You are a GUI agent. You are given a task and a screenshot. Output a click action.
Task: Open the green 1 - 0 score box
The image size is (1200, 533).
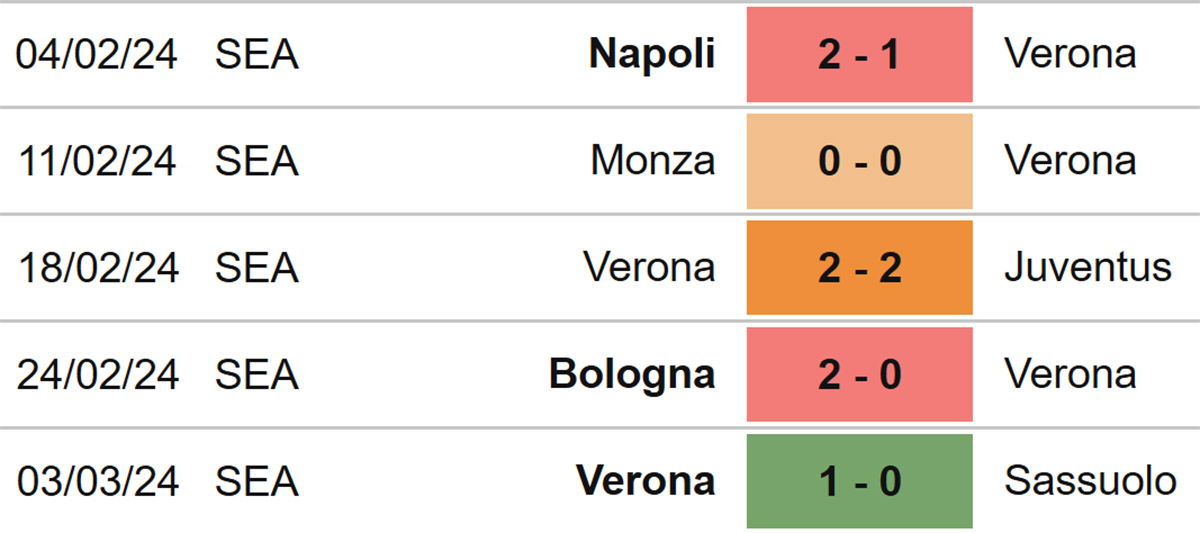coord(859,481)
